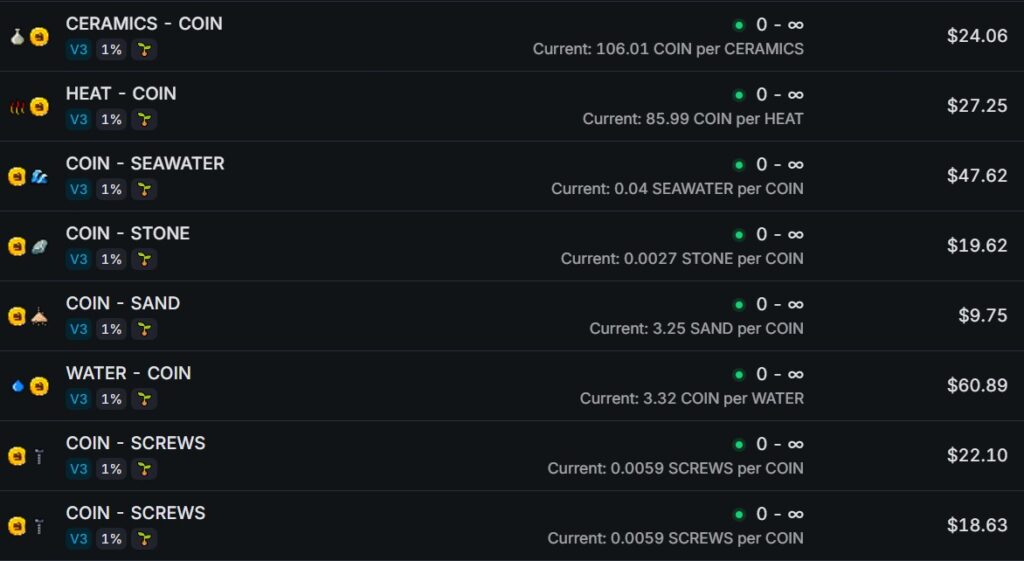Open the CERAMICS - COIN position

144,23
